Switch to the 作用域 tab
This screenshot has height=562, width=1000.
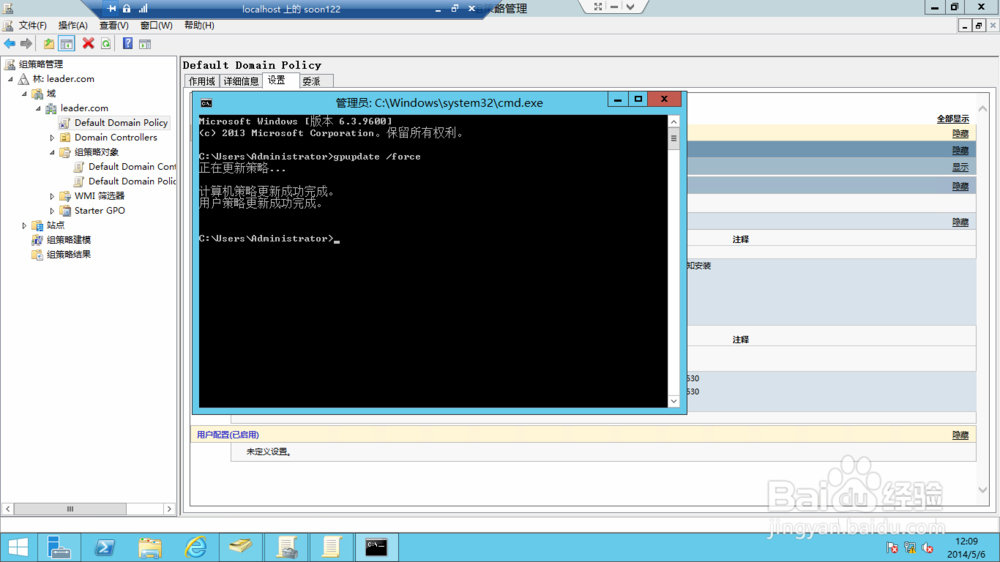pyautogui.click(x=202, y=82)
